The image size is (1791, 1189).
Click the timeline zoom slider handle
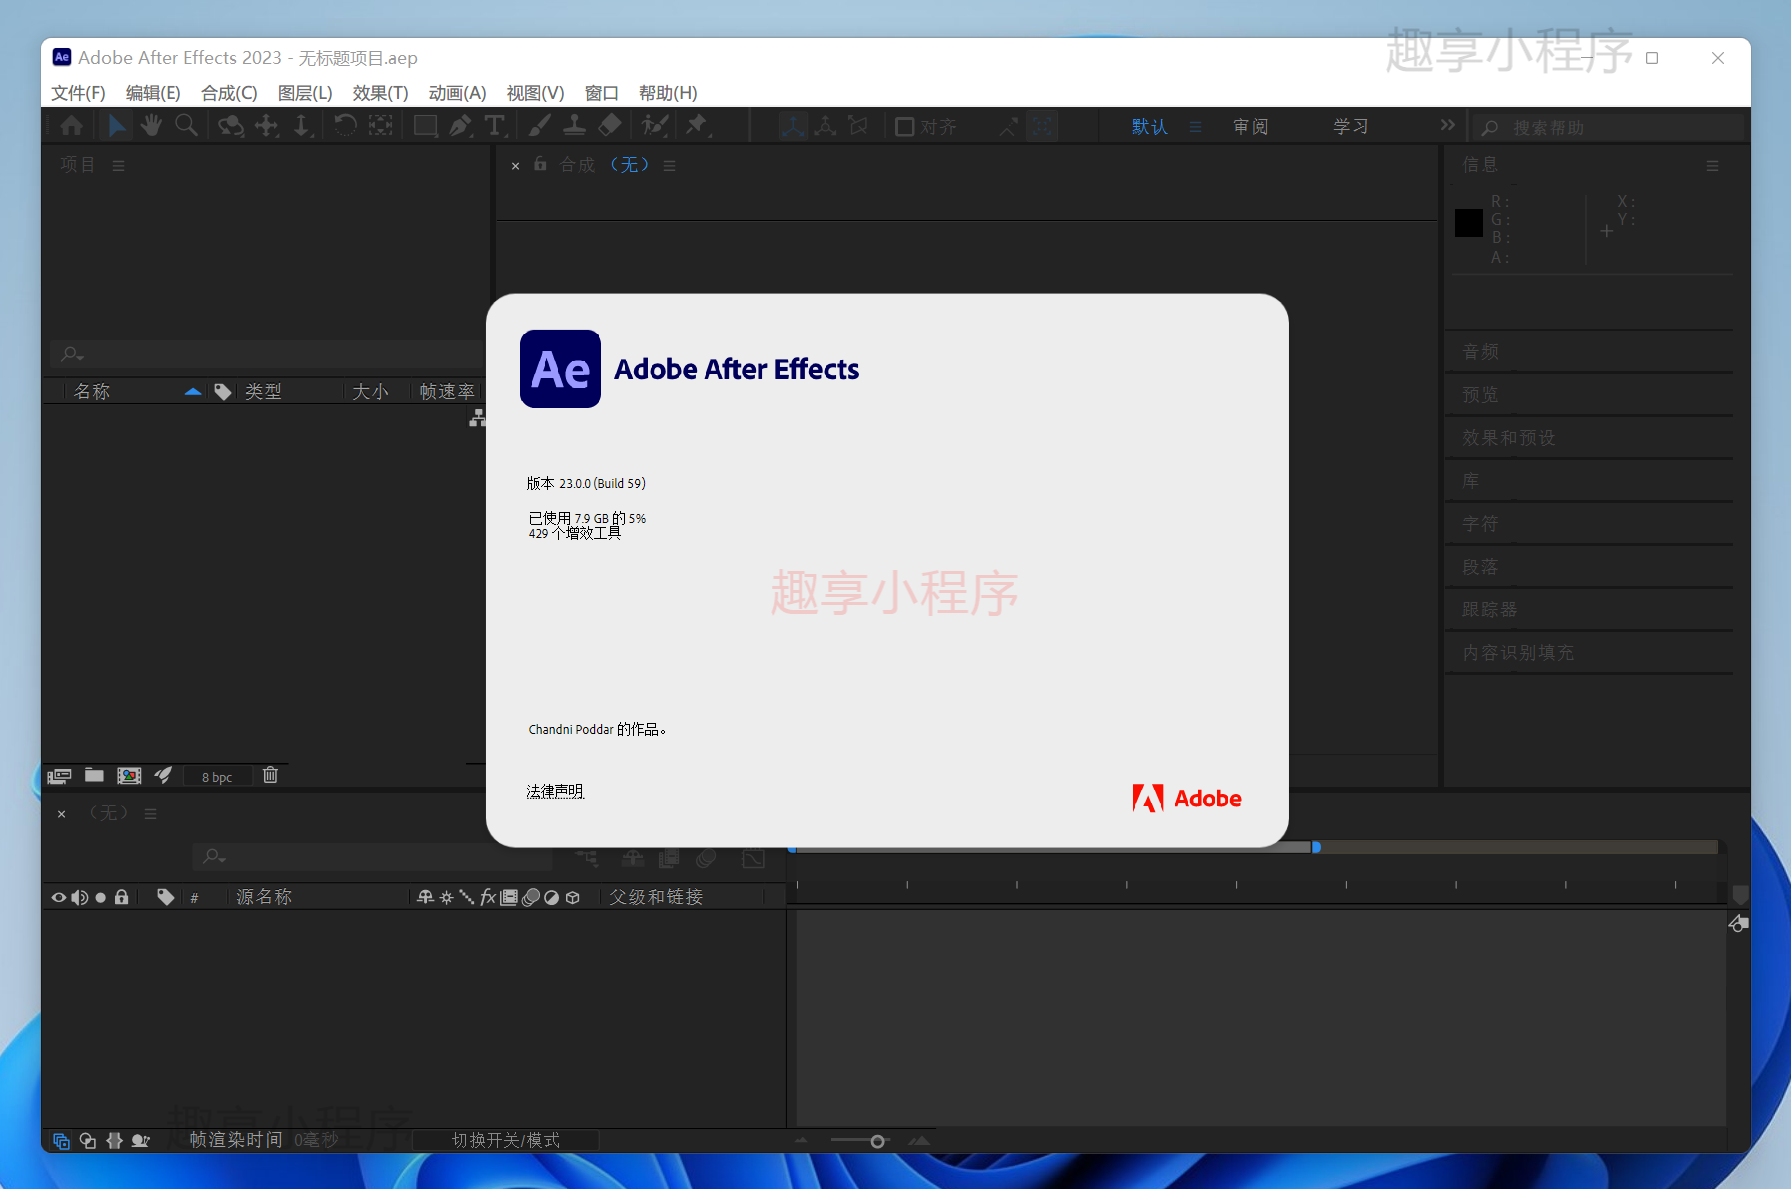coord(877,1141)
